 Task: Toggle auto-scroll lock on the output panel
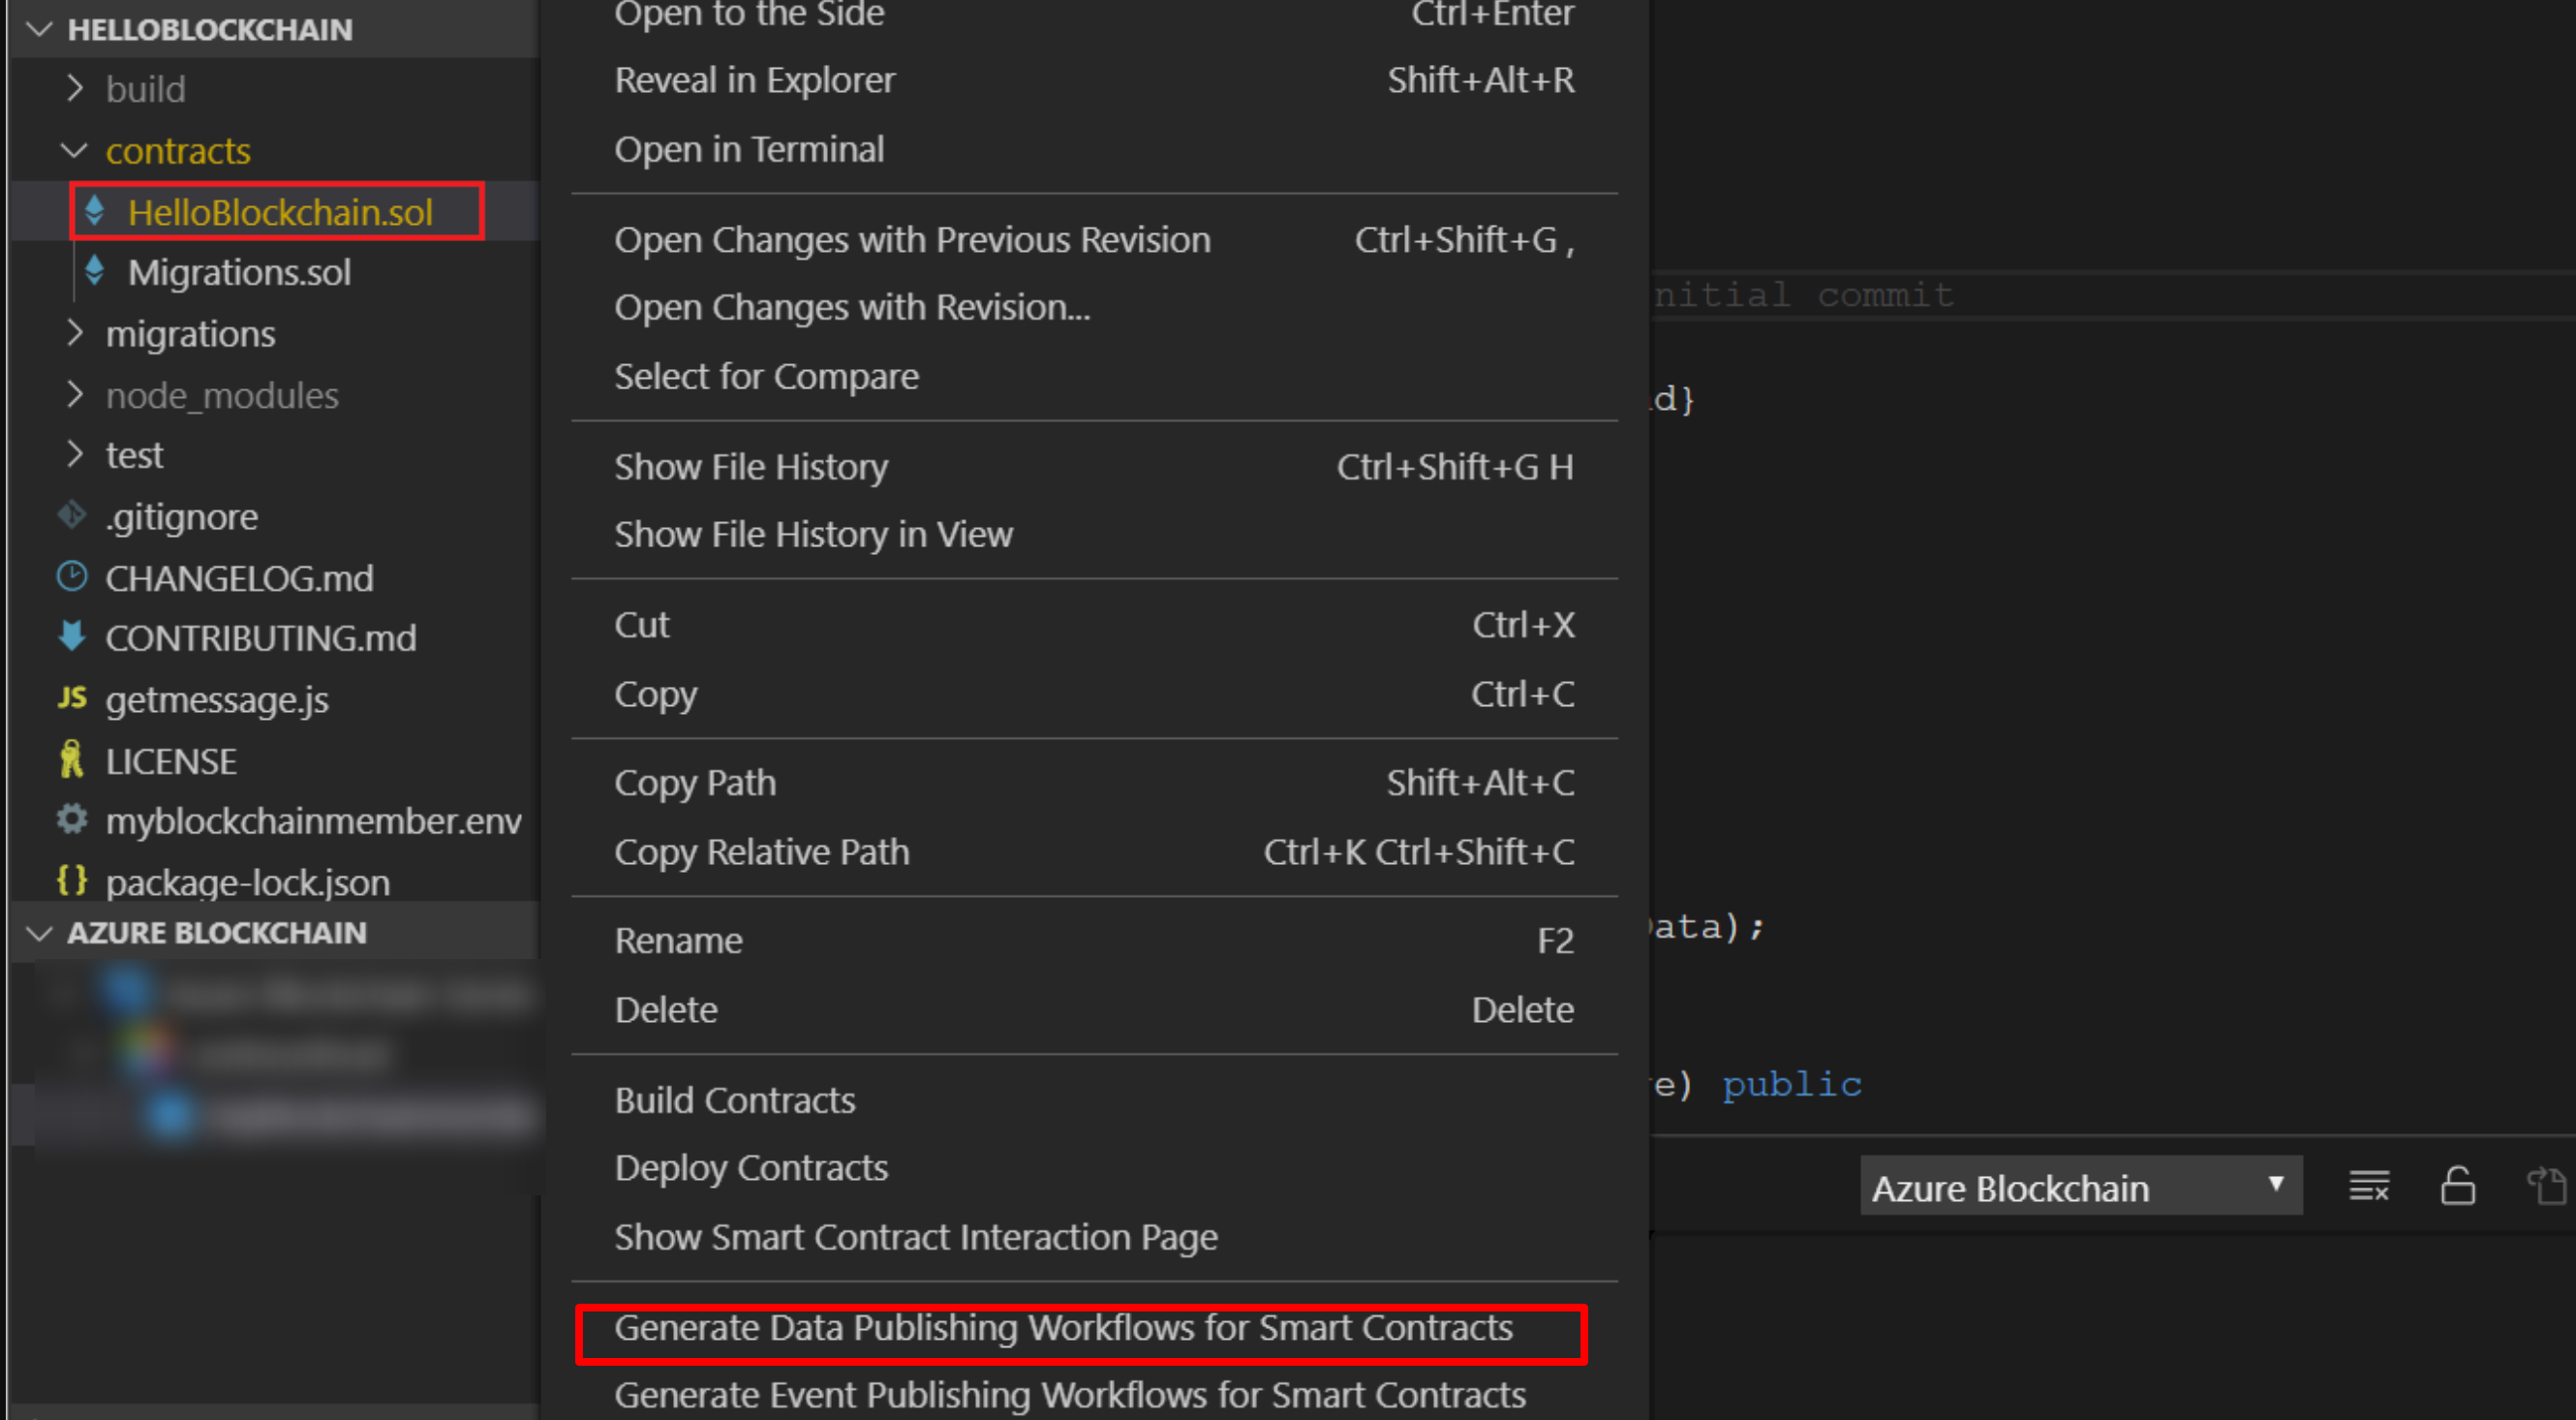(2458, 1186)
